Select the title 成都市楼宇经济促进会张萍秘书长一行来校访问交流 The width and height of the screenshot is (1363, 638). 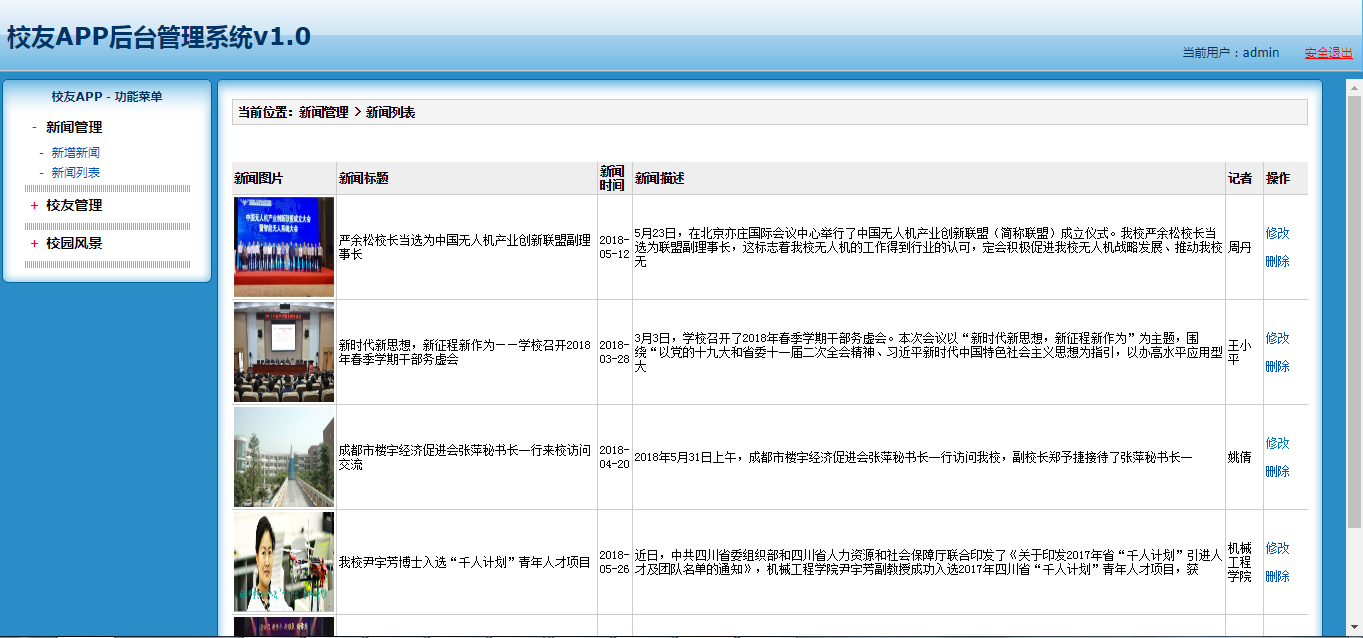(x=466, y=457)
